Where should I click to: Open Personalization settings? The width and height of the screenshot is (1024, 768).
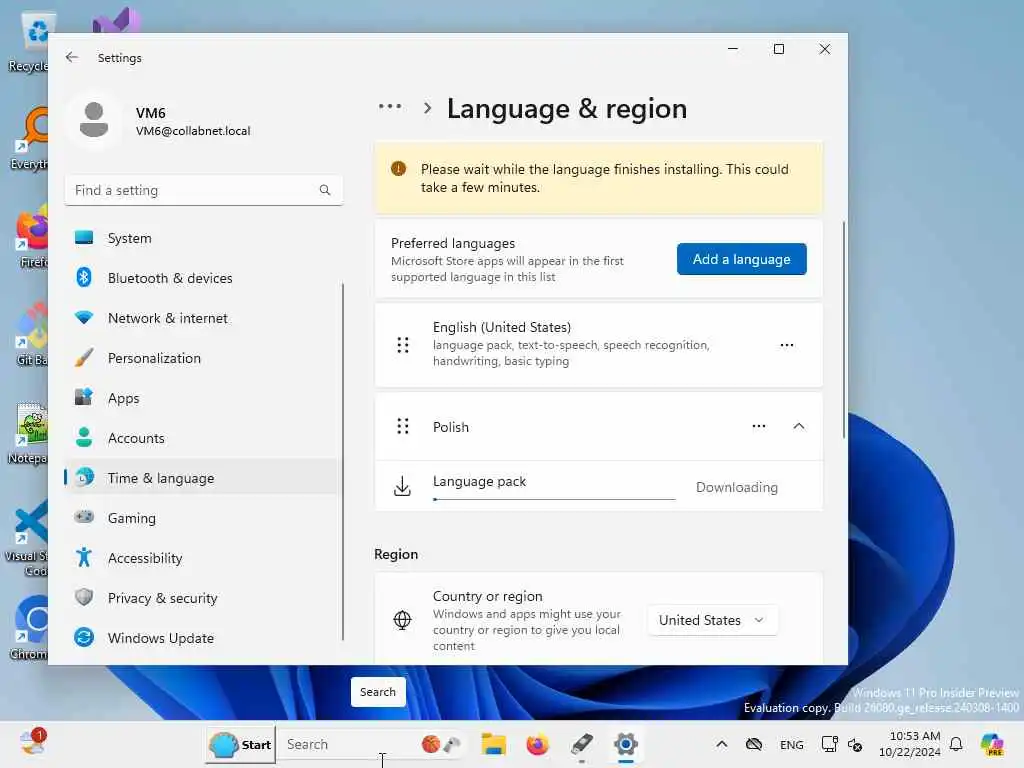coord(203,358)
